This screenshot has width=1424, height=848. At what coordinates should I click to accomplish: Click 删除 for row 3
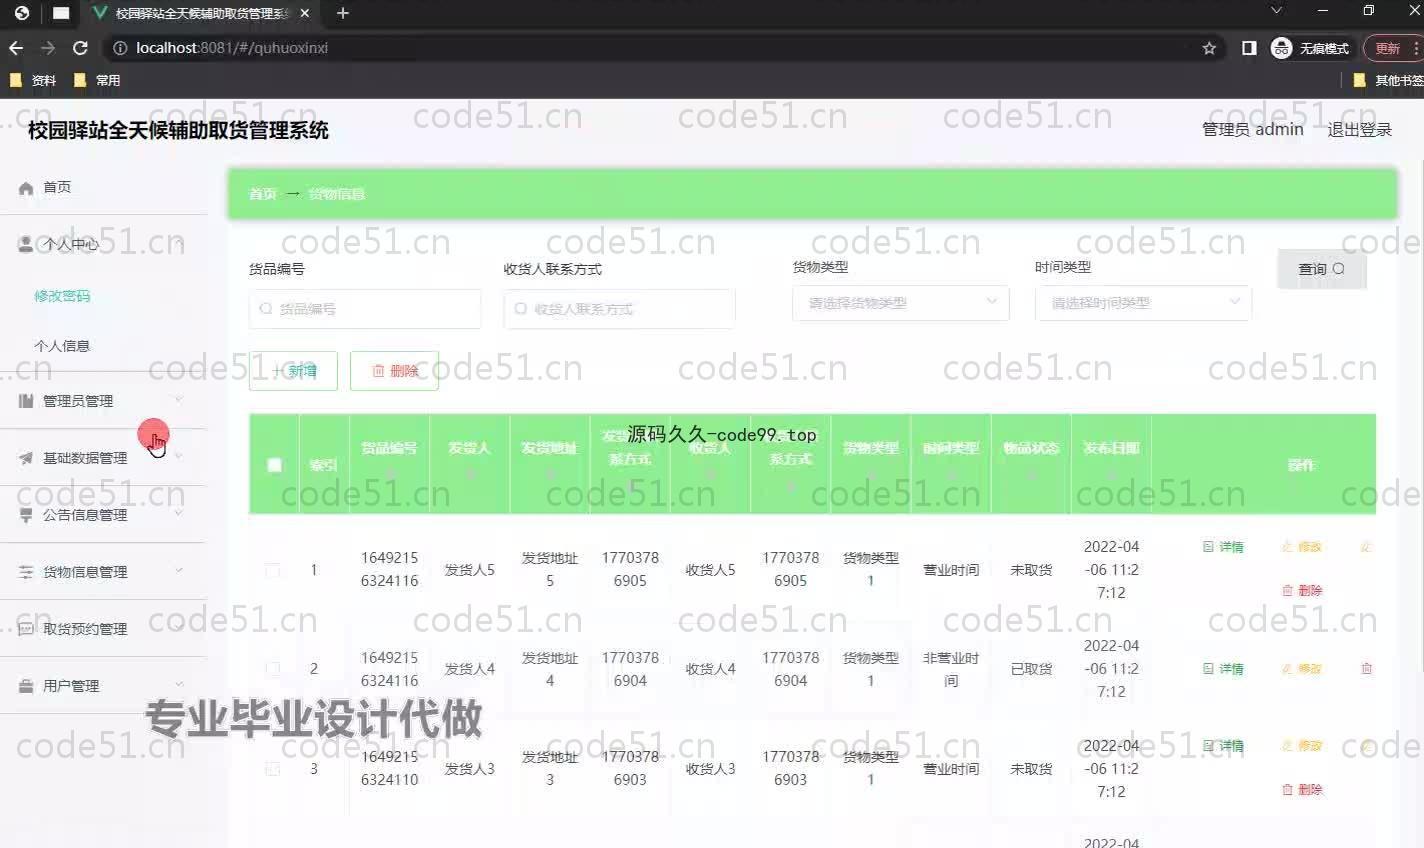click(1302, 790)
